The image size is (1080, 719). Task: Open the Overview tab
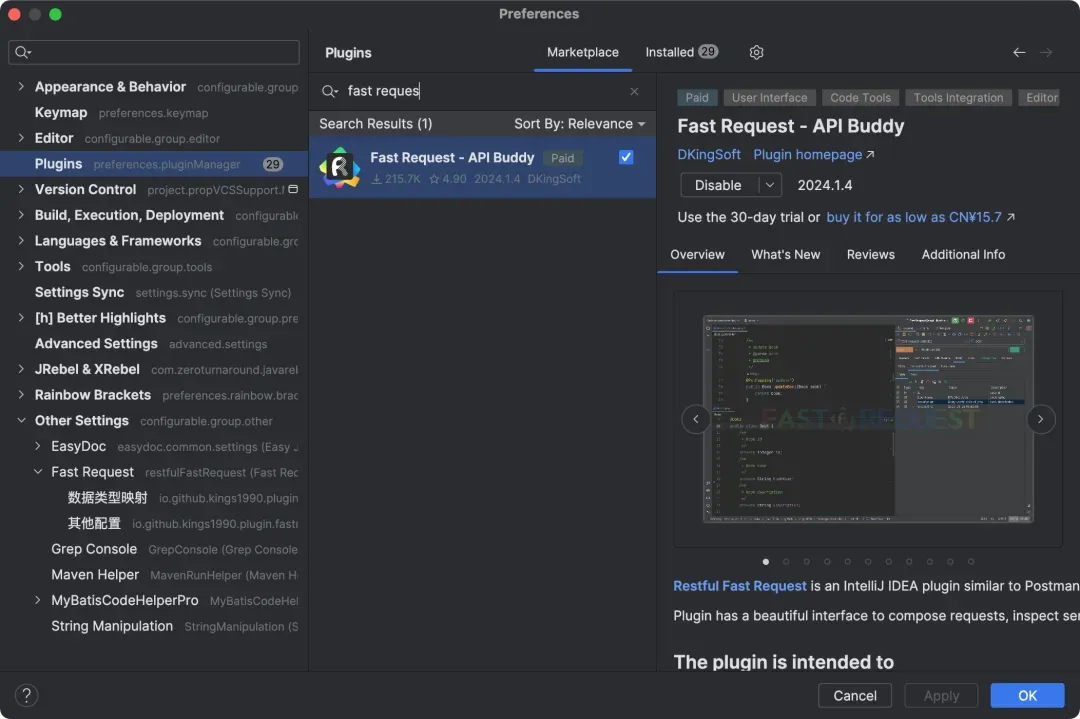(697, 255)
